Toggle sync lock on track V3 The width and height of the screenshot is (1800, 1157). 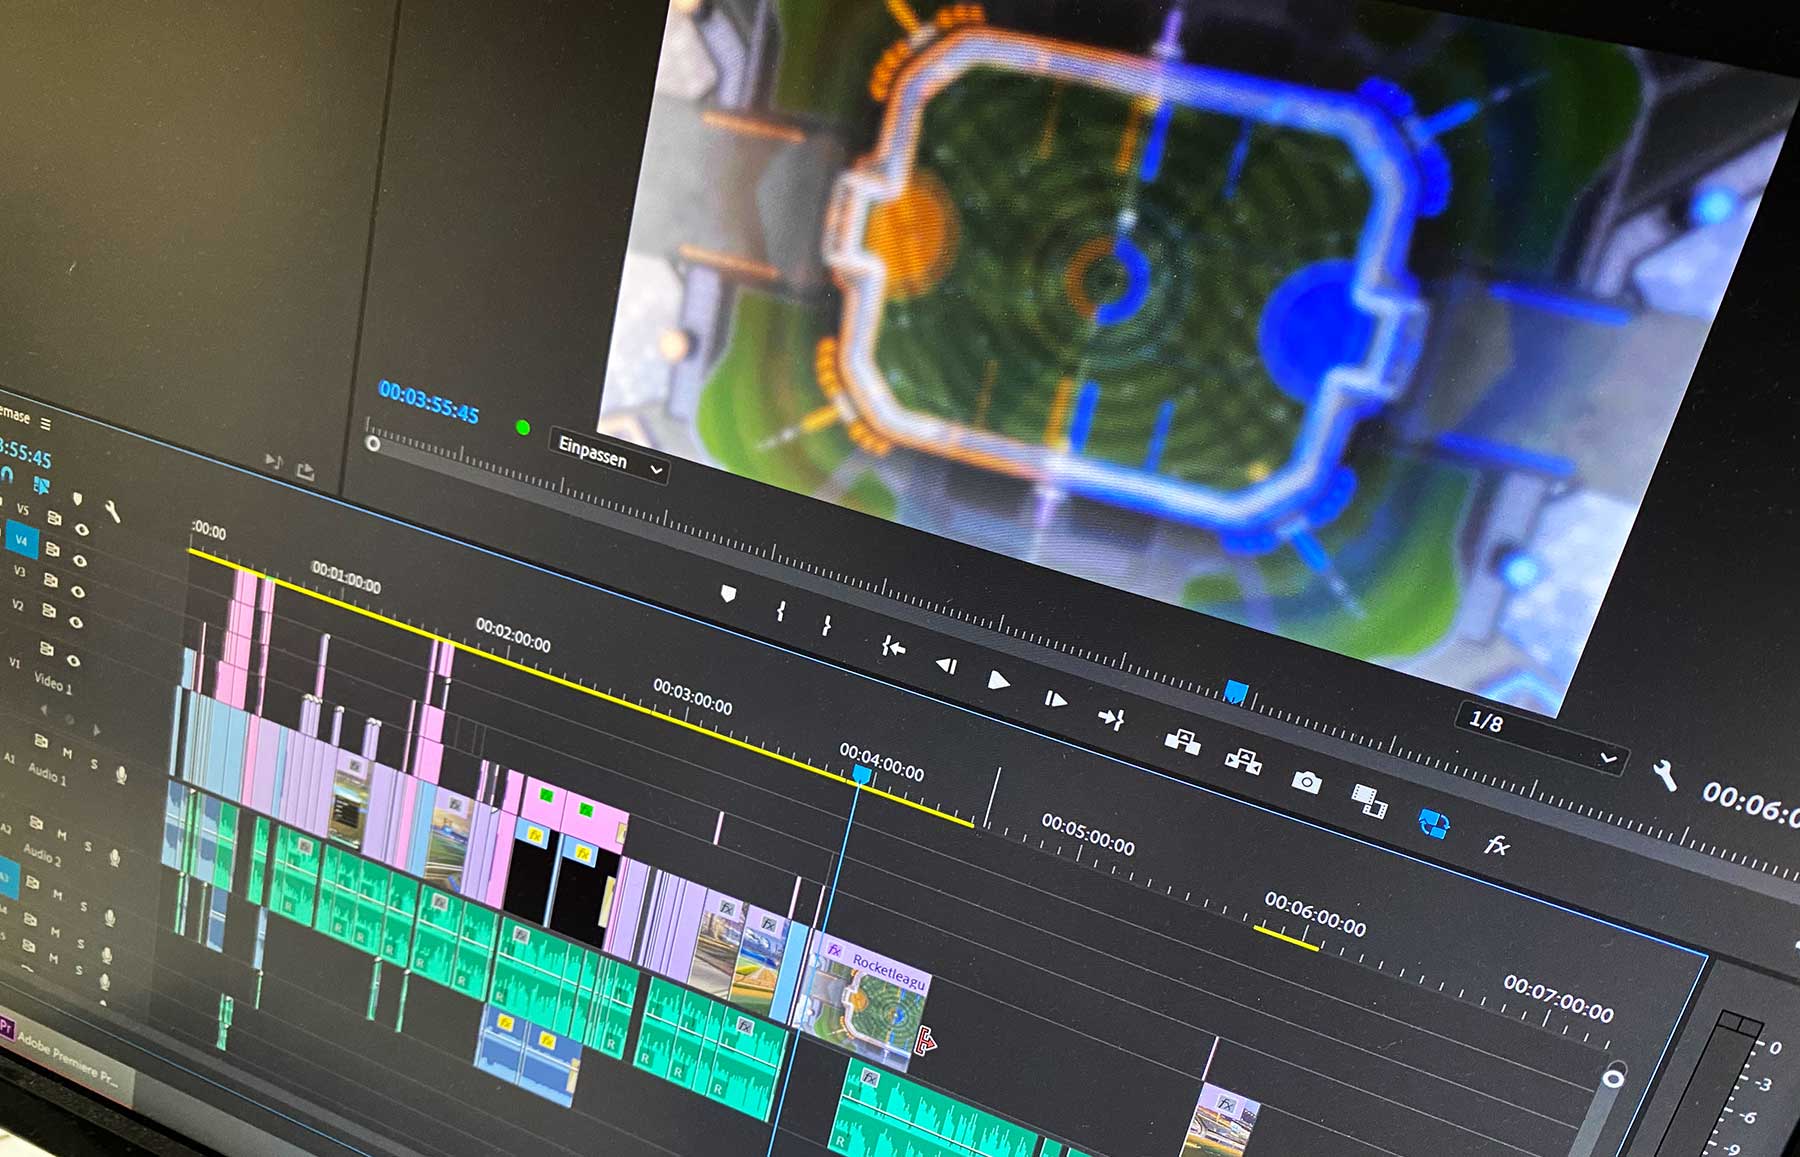coord(49,580)
